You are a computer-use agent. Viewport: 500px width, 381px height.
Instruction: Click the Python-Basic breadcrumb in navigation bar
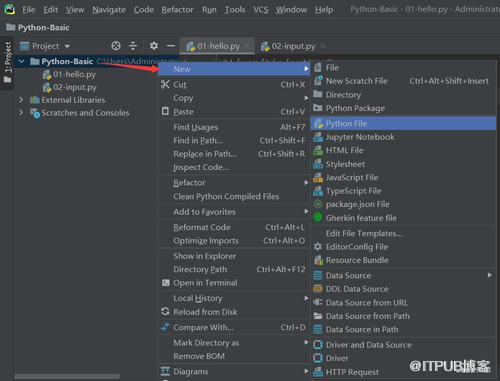pyautogui.click(x=38, y=27)
